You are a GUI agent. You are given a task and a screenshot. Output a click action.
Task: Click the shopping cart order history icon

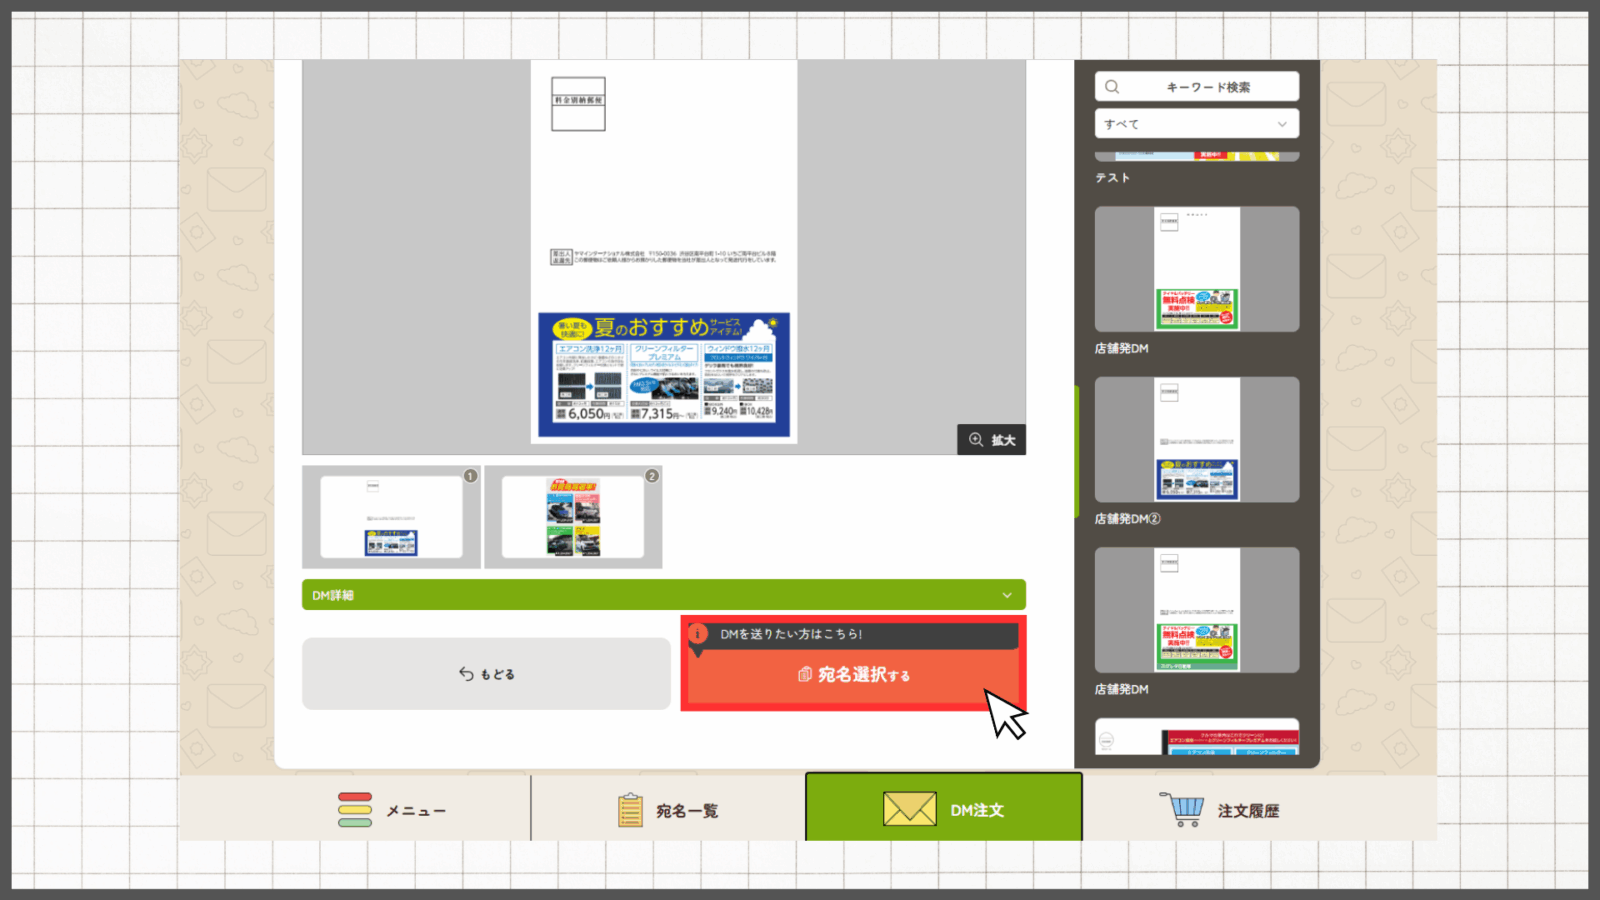coord(1183,809)
